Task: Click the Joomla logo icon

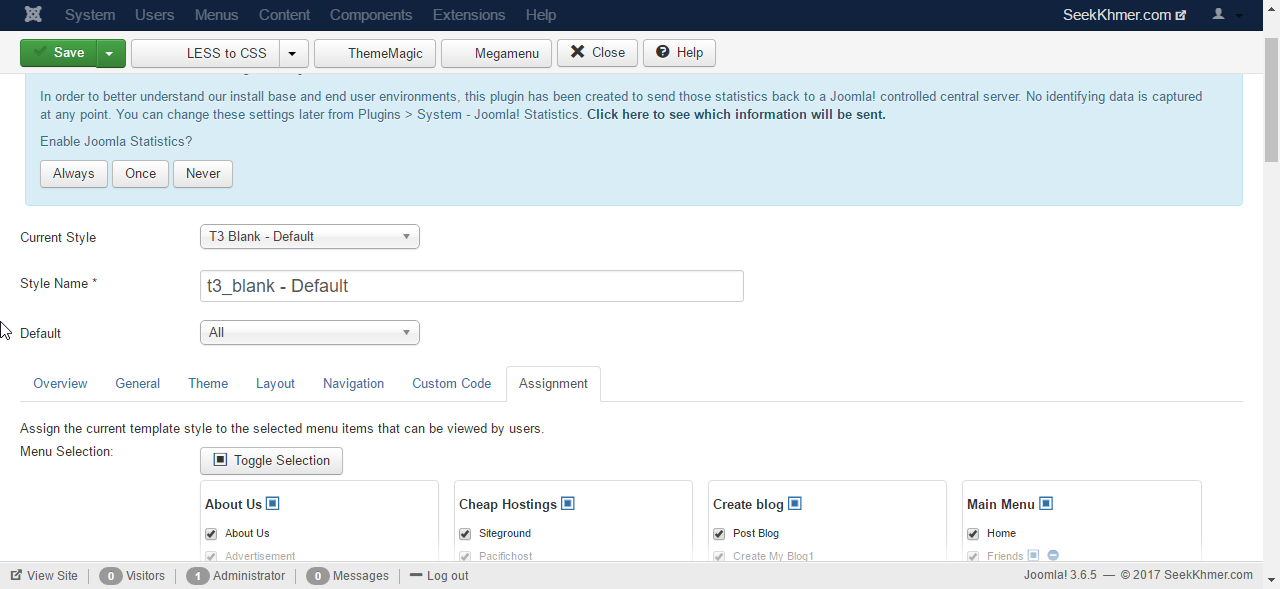Action: [34, 15]
